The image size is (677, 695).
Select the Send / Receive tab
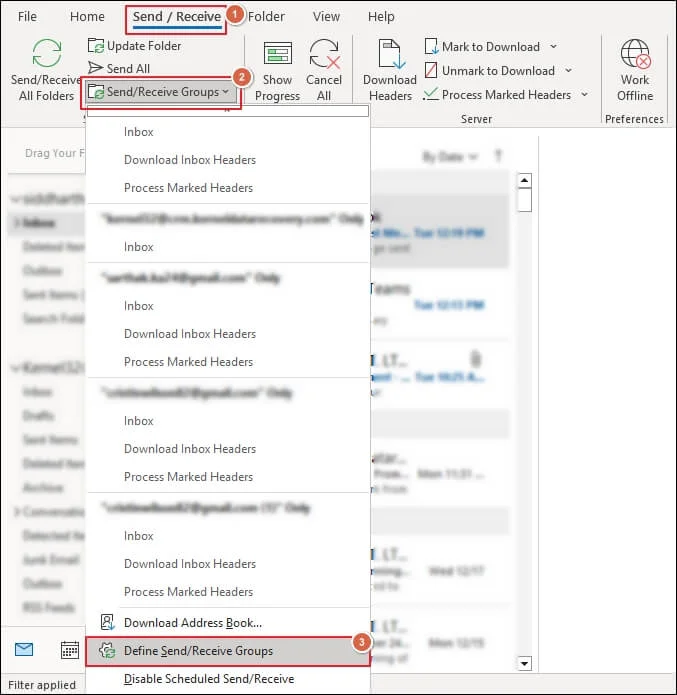177,16
